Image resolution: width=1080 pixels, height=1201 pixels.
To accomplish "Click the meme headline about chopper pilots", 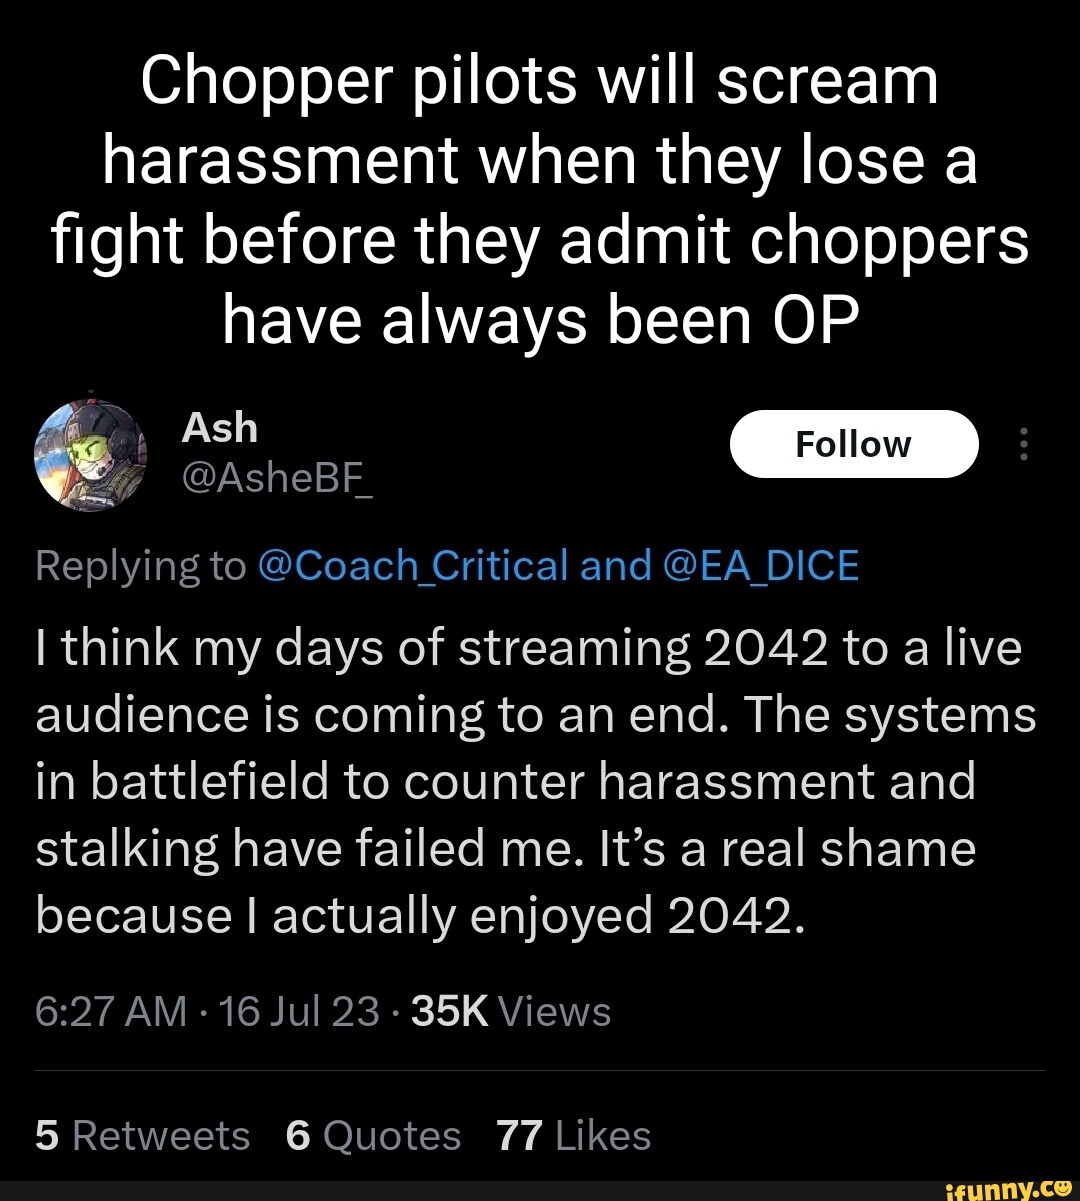I will (x=540, y=200).
